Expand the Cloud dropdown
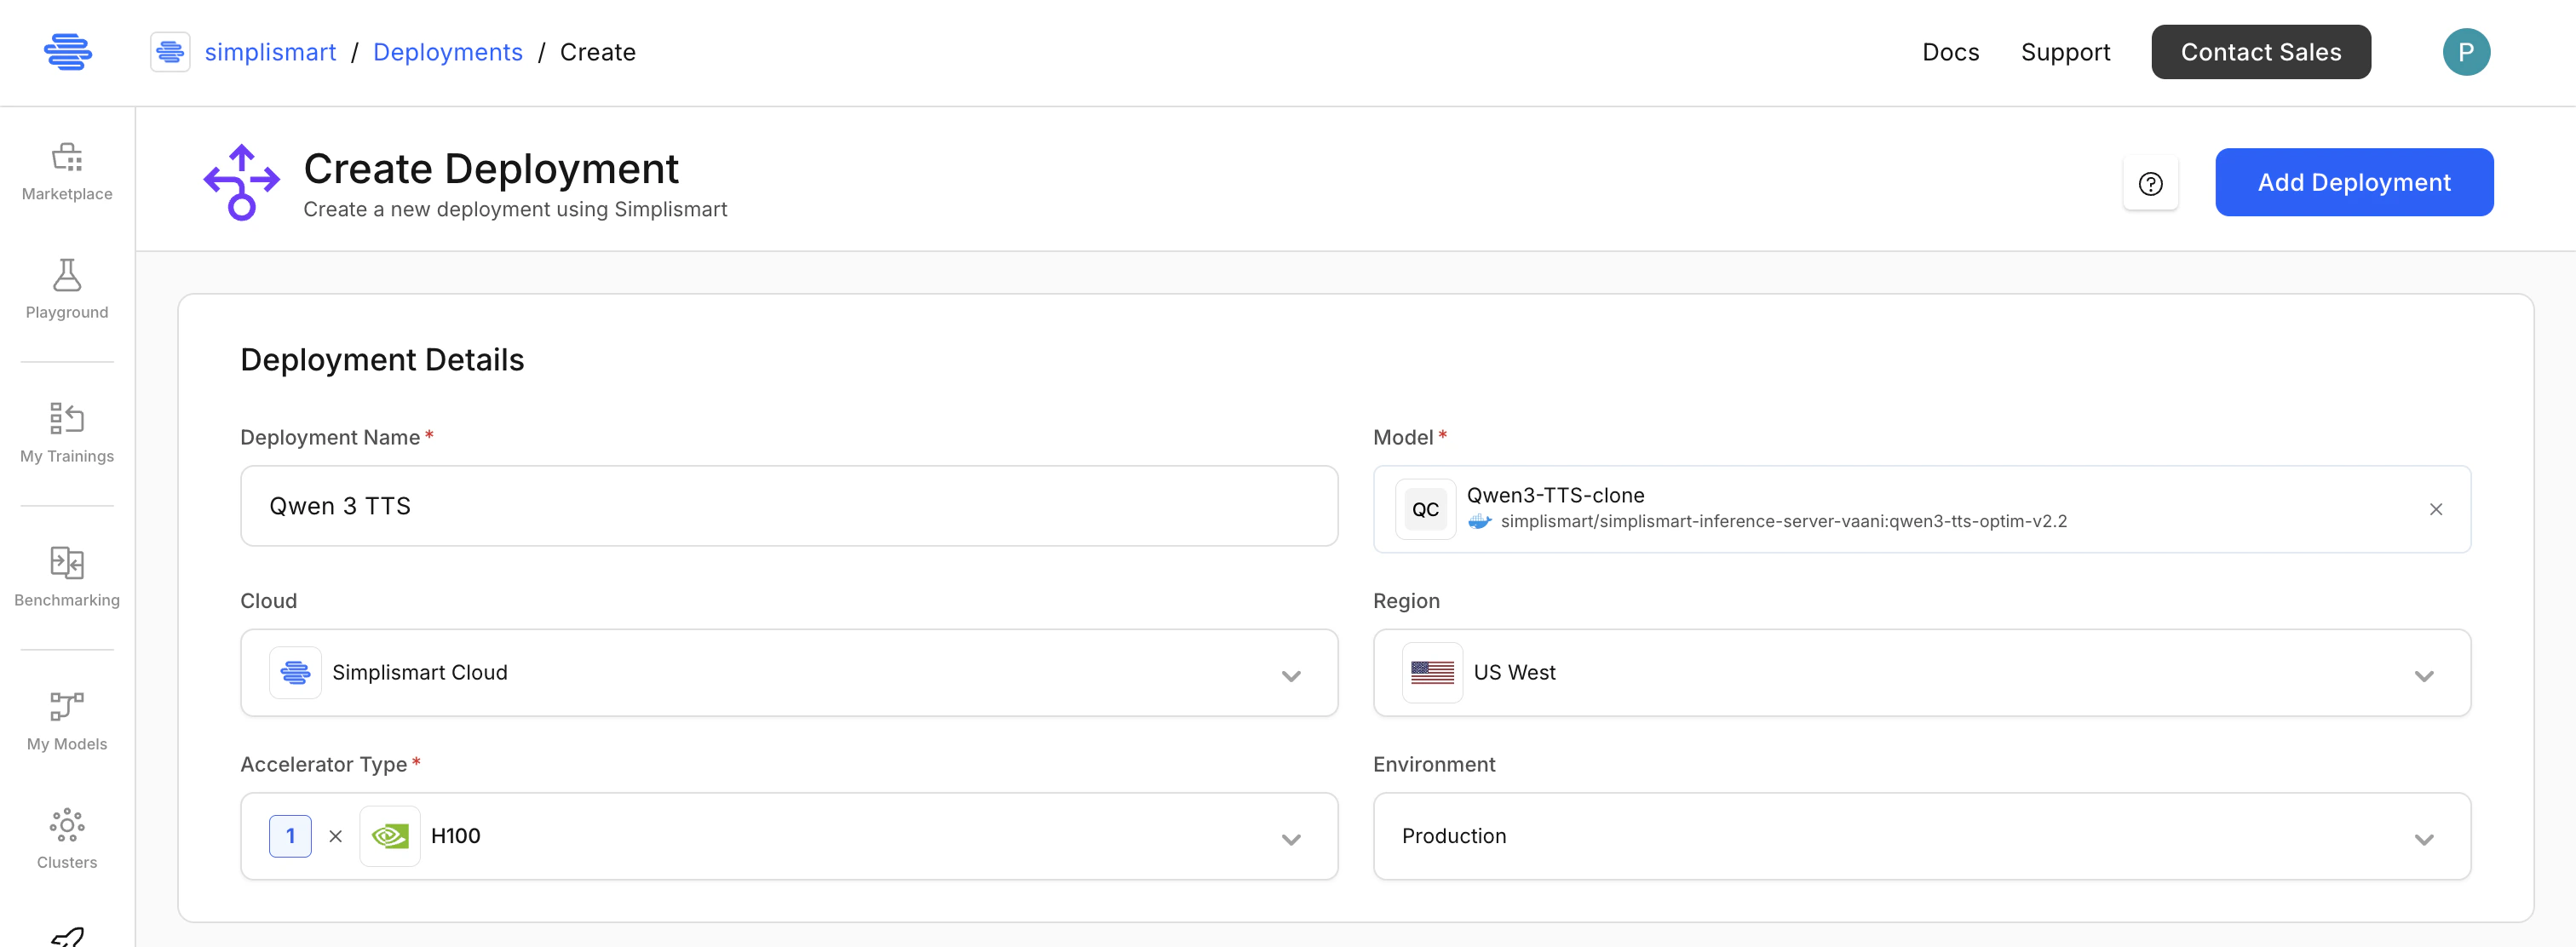Viewport: 2576px width, 947px height. (x=1290, y=675)
